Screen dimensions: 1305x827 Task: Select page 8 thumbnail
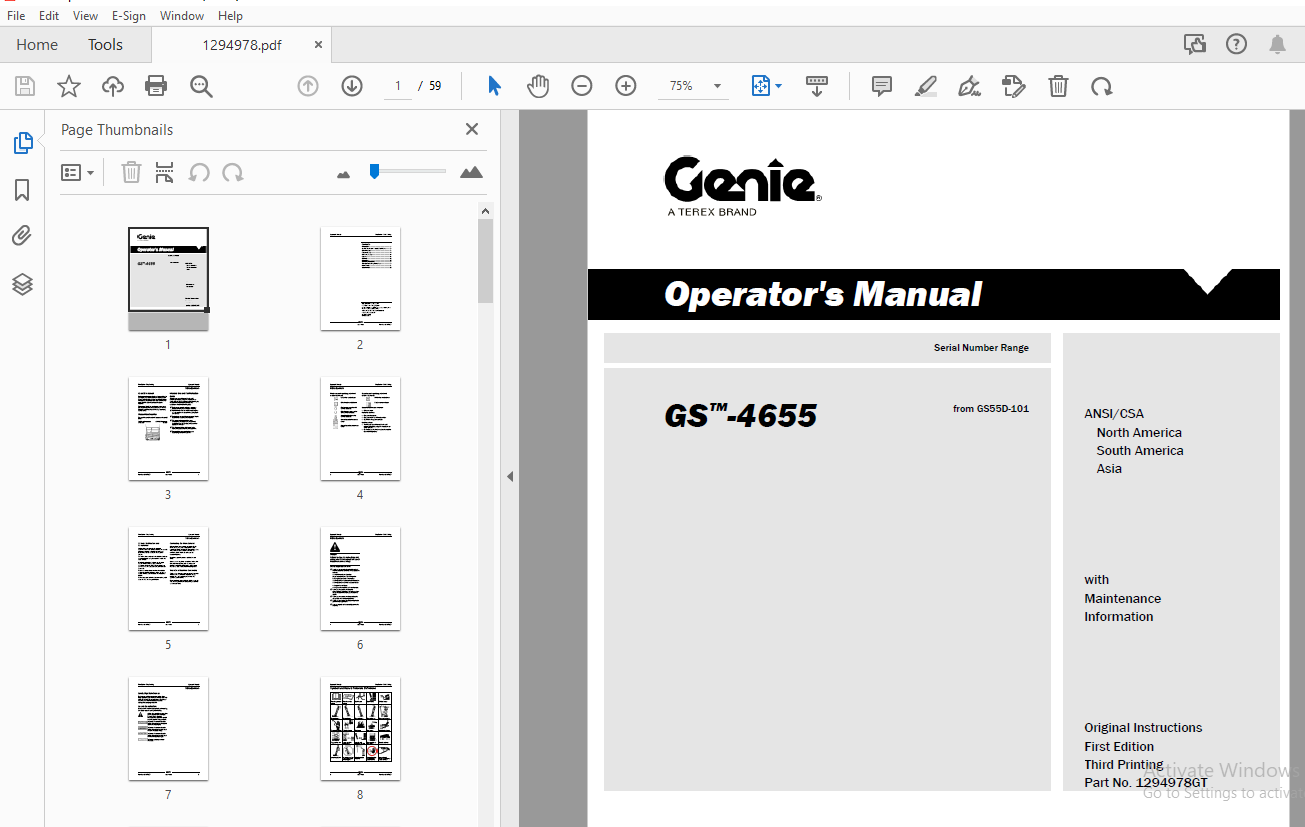click(360, 729)
